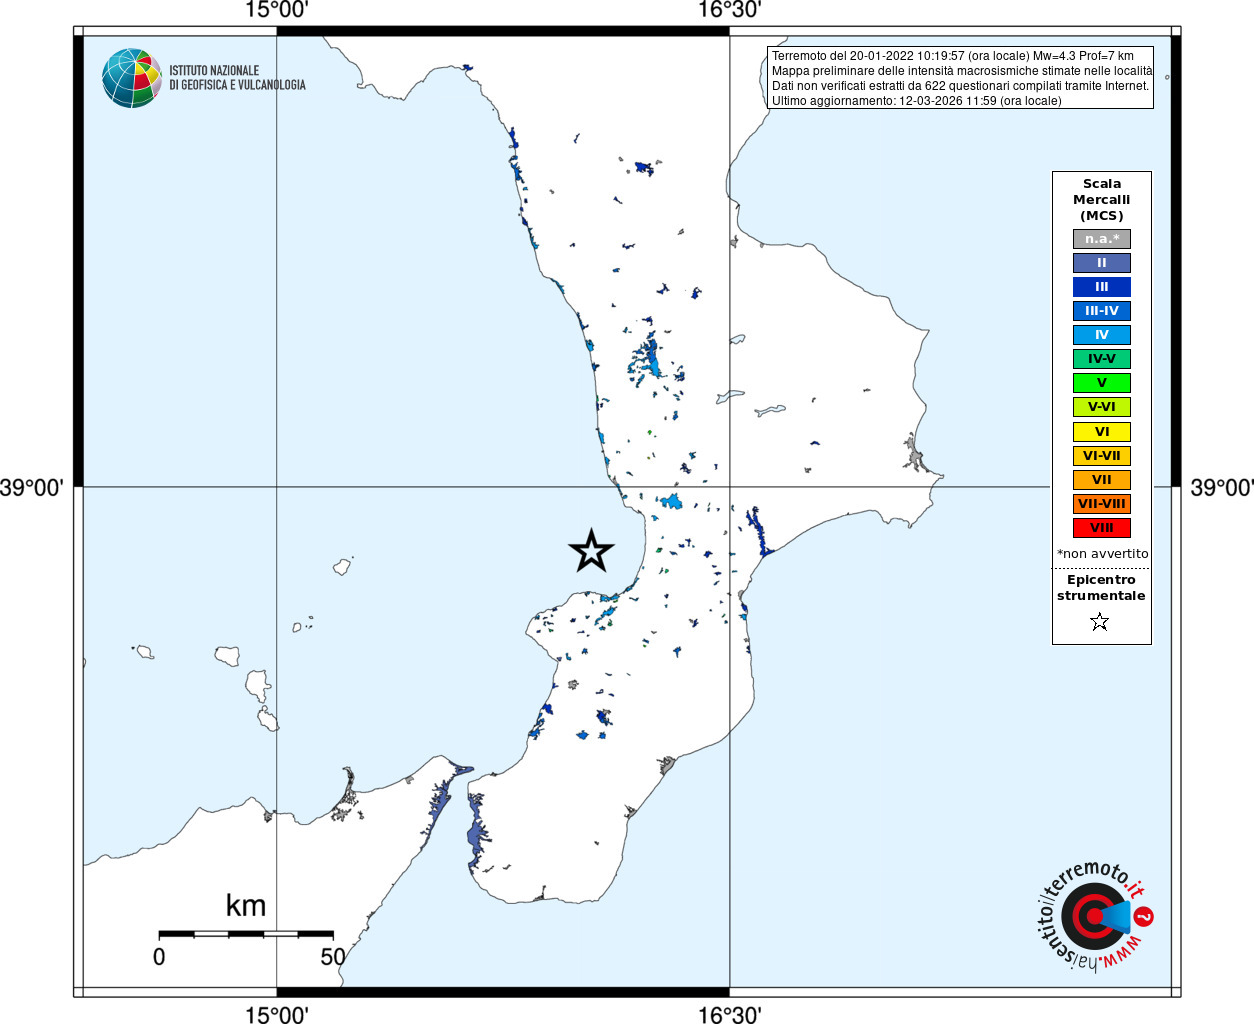Select the intensity III legend swatch
1254x1024 pixels.
(1101, 287)
